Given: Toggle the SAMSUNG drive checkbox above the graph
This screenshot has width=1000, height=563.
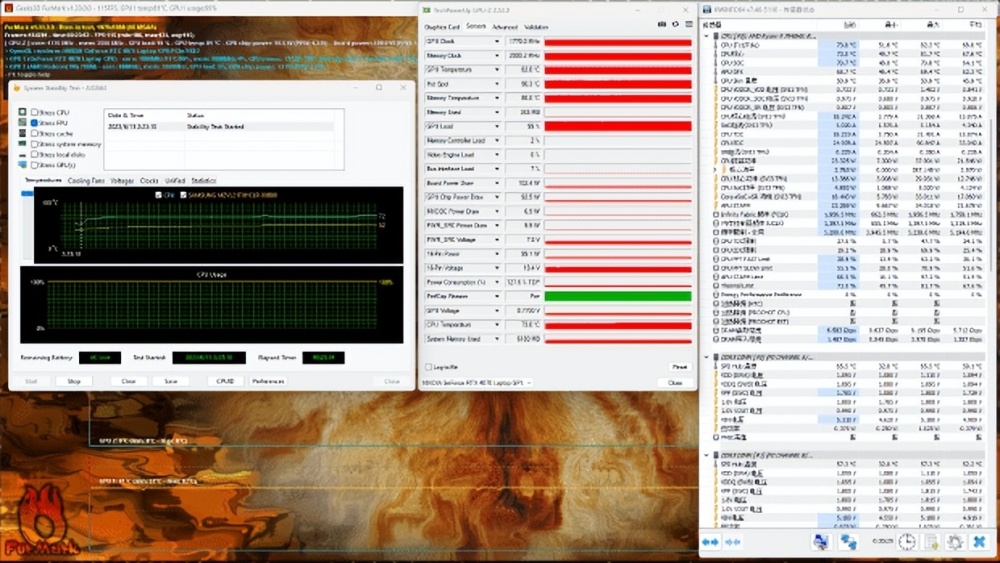Looking at the screenshot, I should coord(183,195).
